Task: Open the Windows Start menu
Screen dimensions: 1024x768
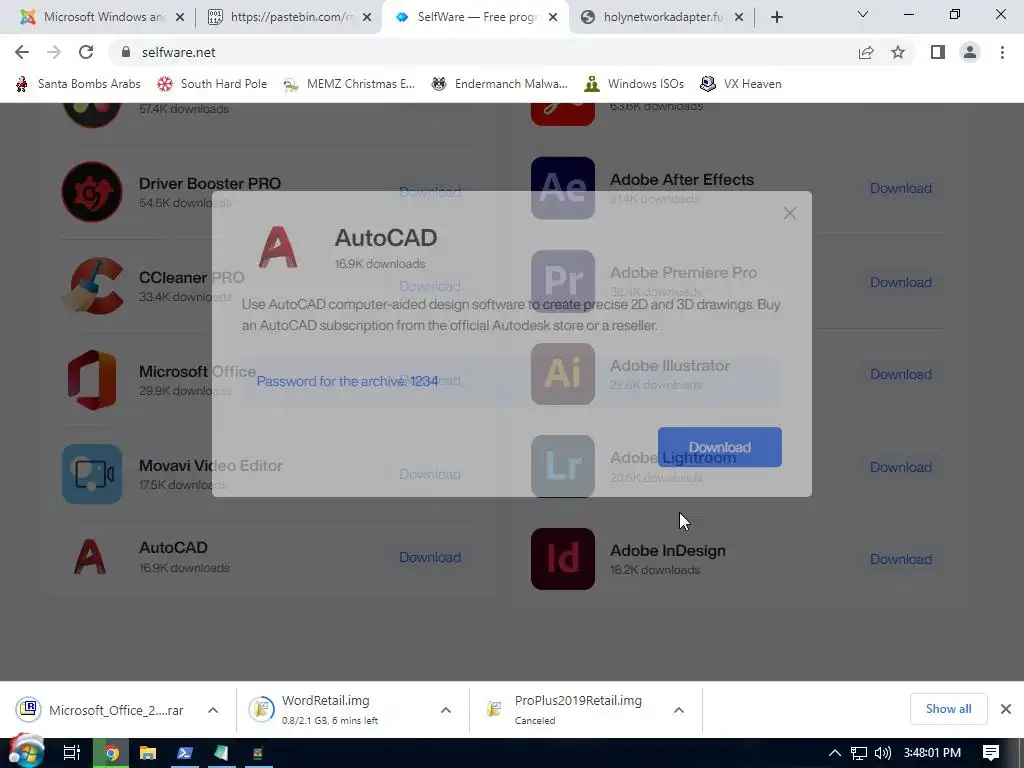Action: click(26, 752)
